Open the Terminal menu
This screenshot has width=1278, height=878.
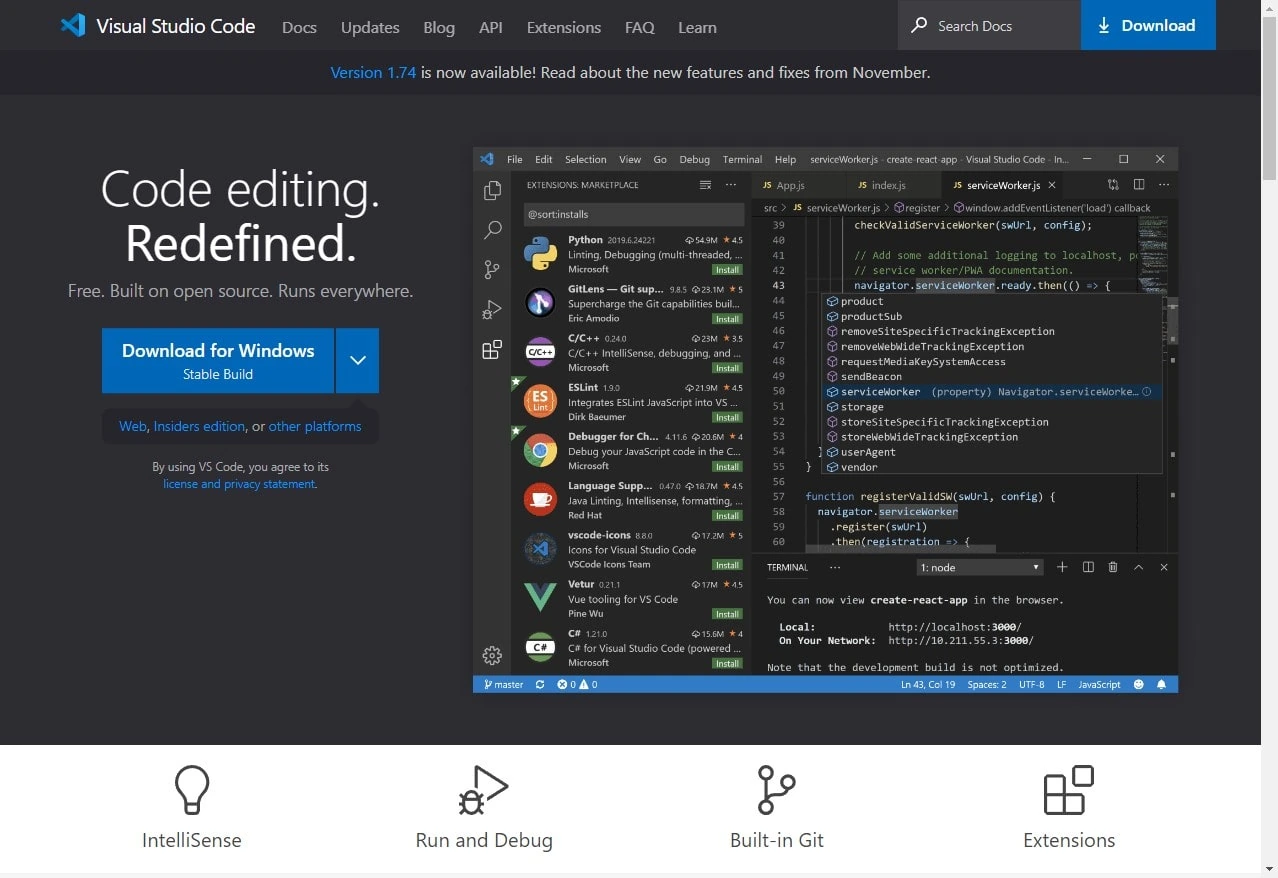point(741,158)
